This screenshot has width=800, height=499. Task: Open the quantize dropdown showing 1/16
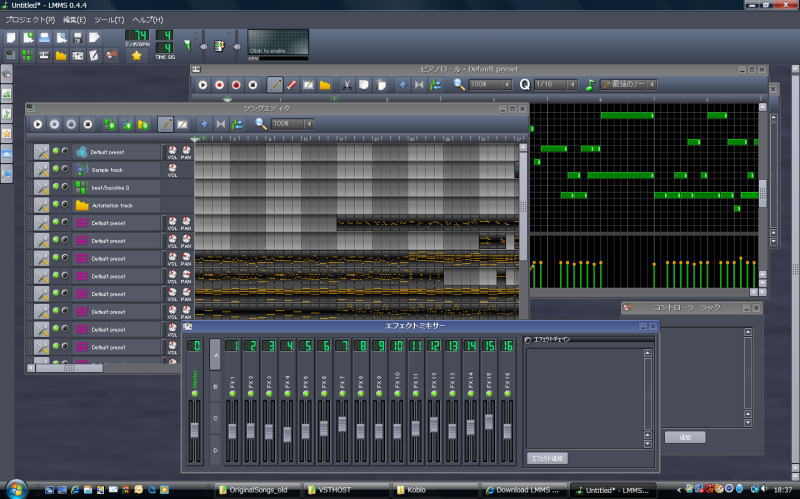click(x=556, y=85)
